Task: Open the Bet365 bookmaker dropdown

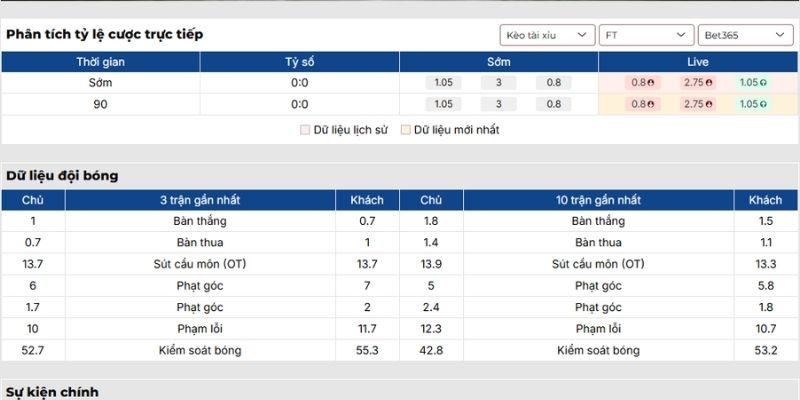Action: [745, 35]
